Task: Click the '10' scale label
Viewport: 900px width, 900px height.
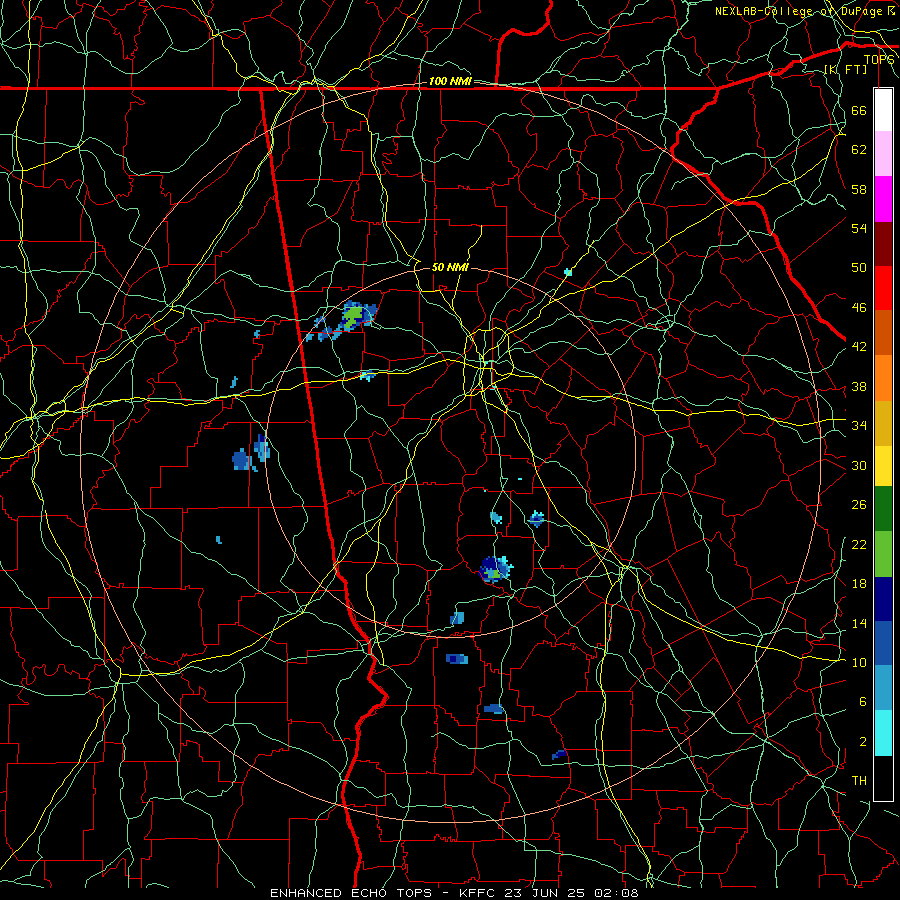Action: click(859, 662)
